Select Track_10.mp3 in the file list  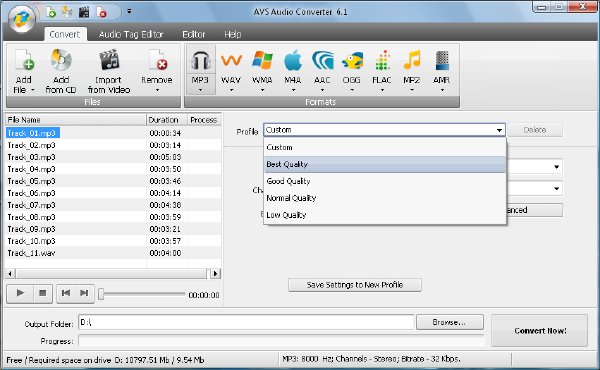(31, 241)
